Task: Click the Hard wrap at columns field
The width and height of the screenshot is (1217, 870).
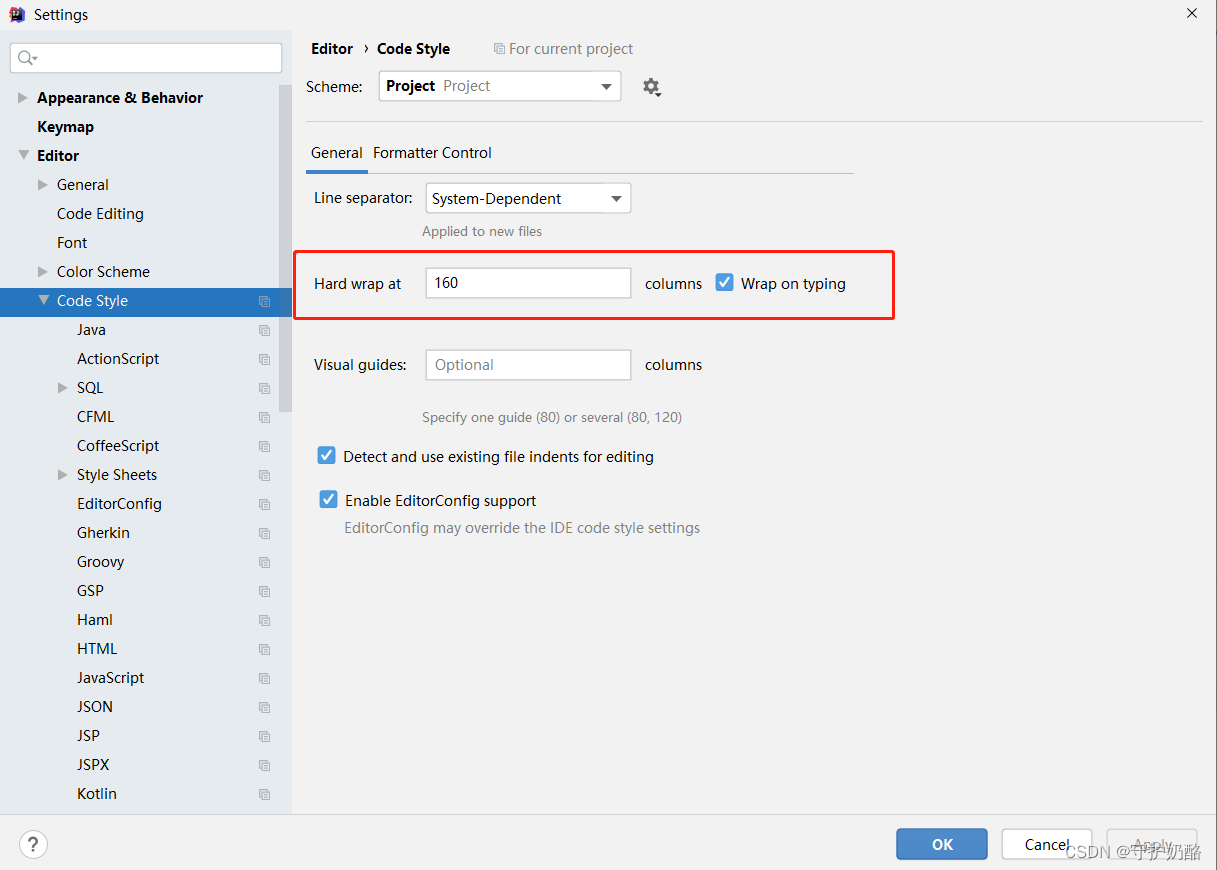Action: [x=528, y=283]
